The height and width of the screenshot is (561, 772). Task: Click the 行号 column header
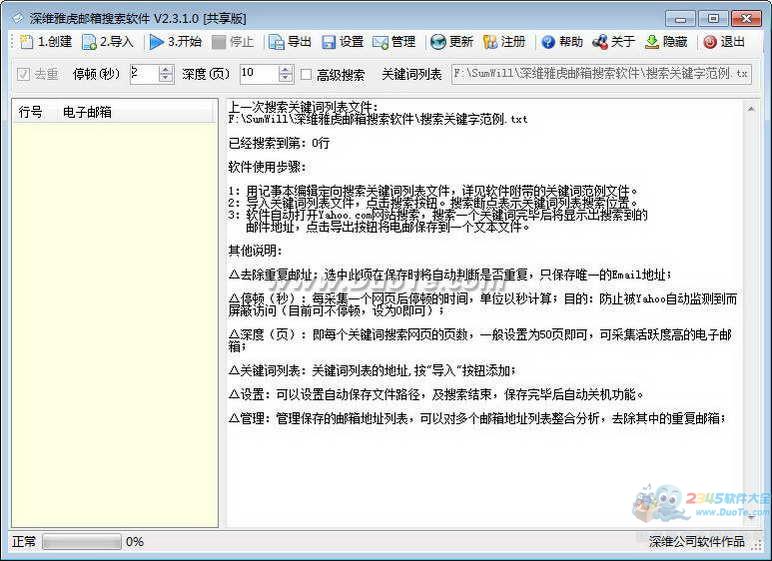(31, 112)
